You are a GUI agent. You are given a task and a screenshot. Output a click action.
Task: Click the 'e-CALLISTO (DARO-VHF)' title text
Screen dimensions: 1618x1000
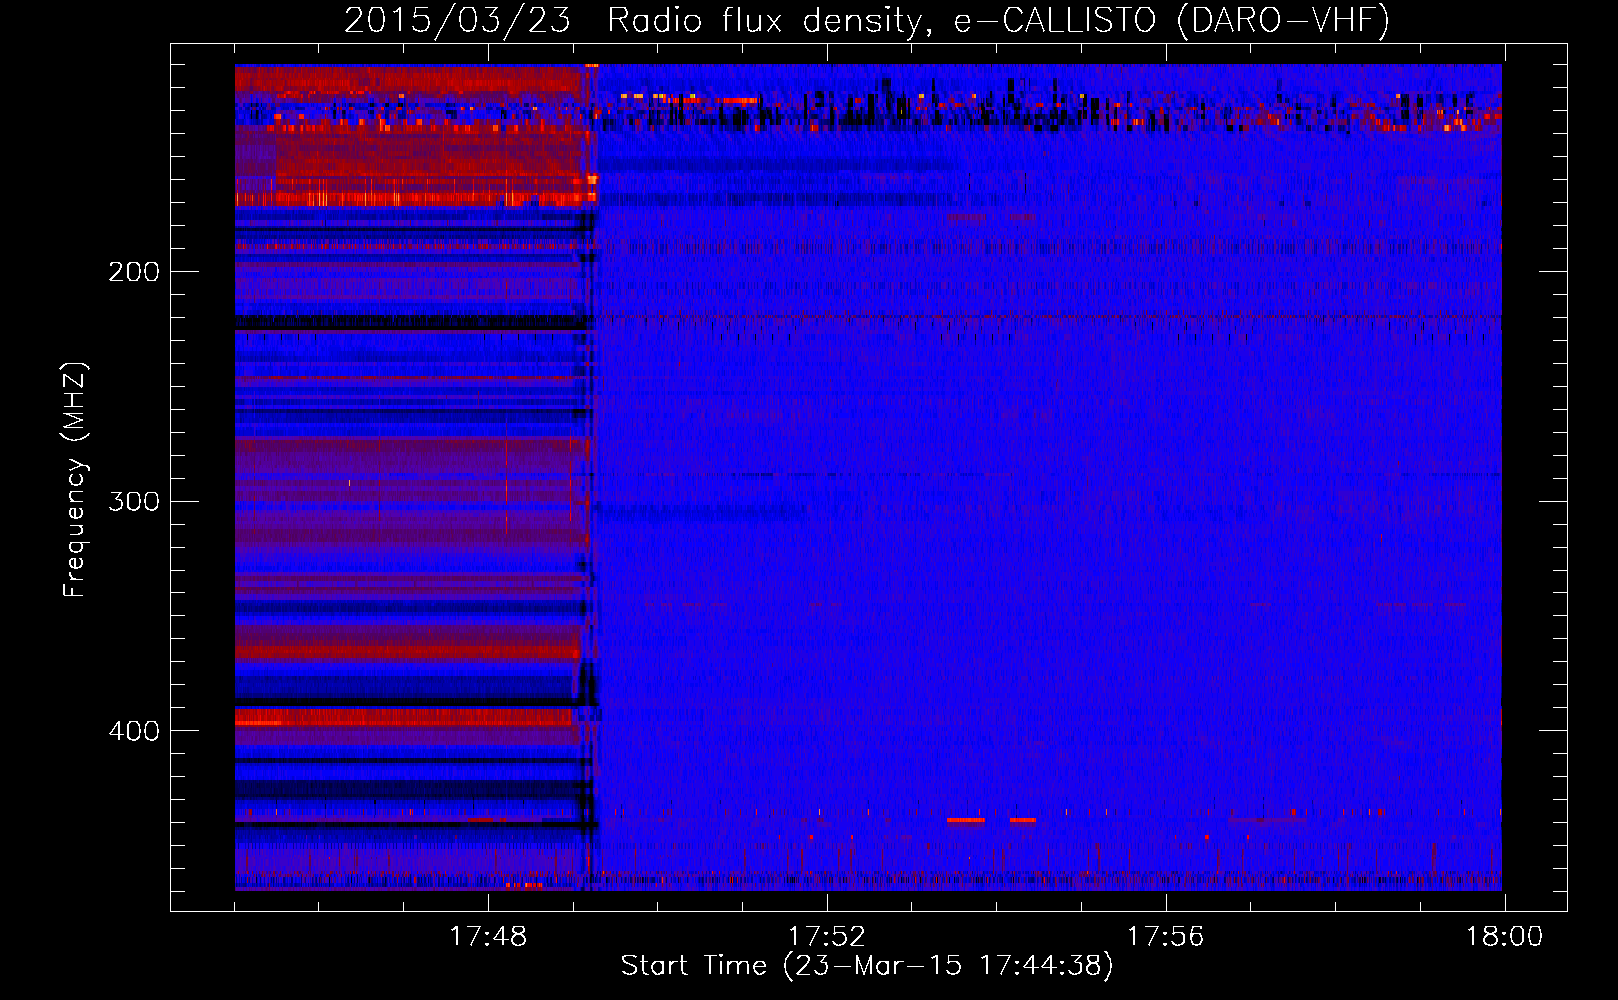(x=1171, y=20)
